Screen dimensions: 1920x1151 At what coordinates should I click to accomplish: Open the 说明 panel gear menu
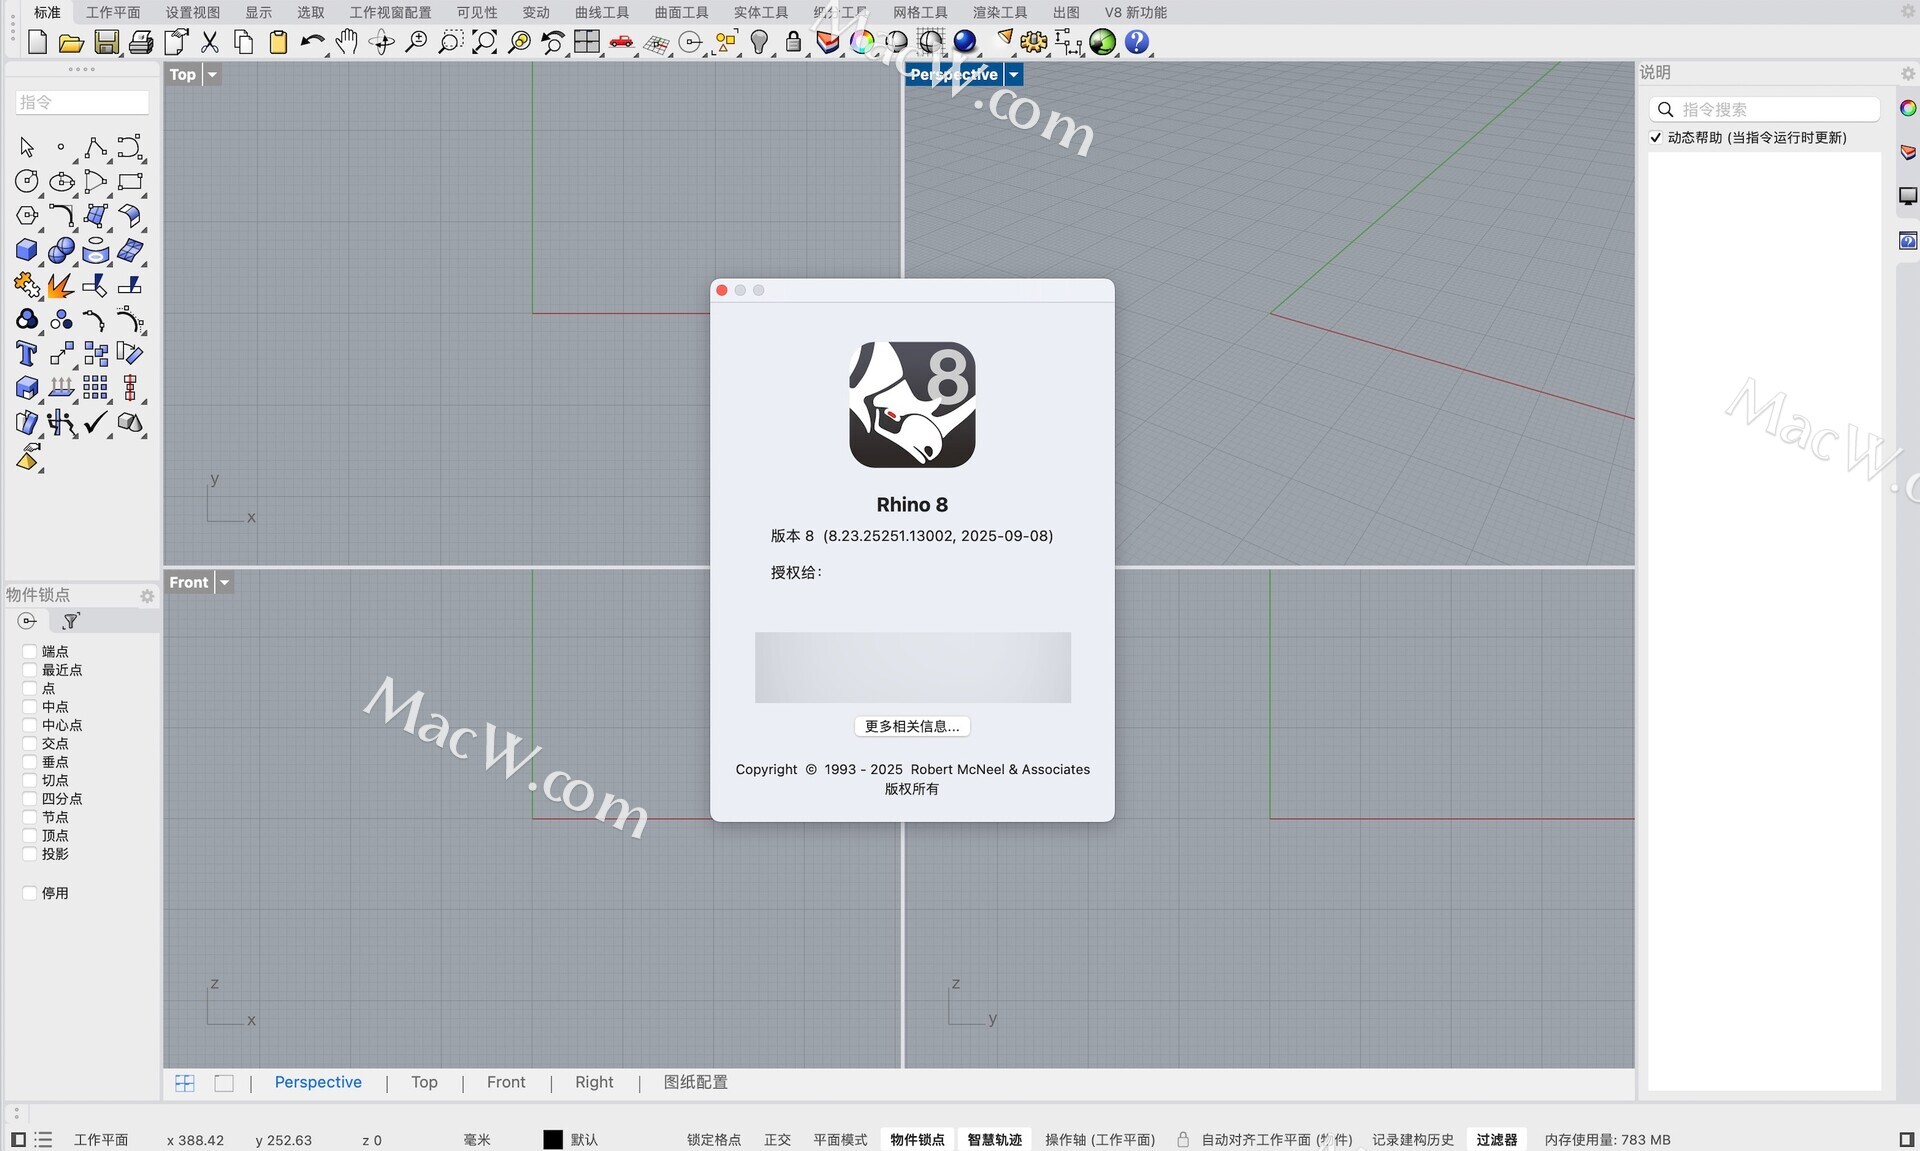click(1907, 73)
